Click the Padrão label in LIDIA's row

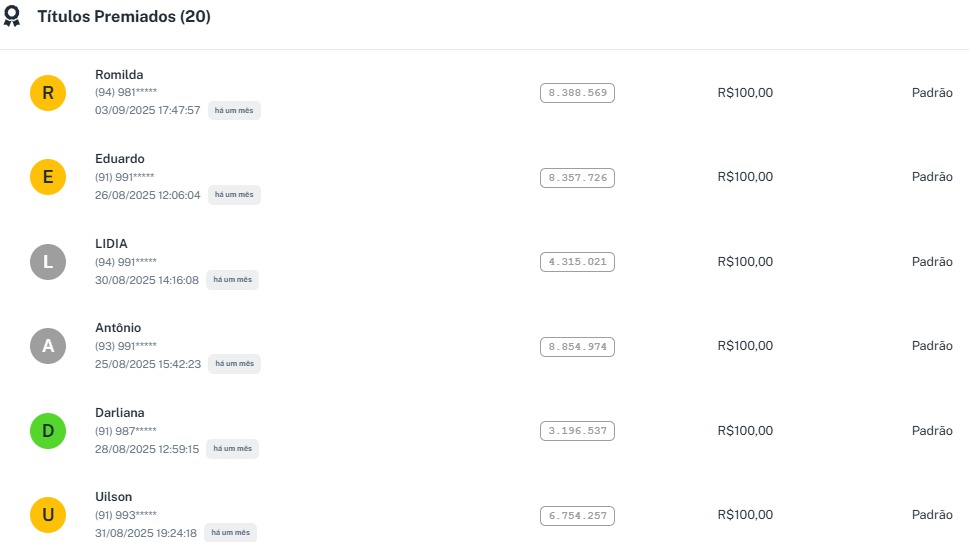point(932,262)
